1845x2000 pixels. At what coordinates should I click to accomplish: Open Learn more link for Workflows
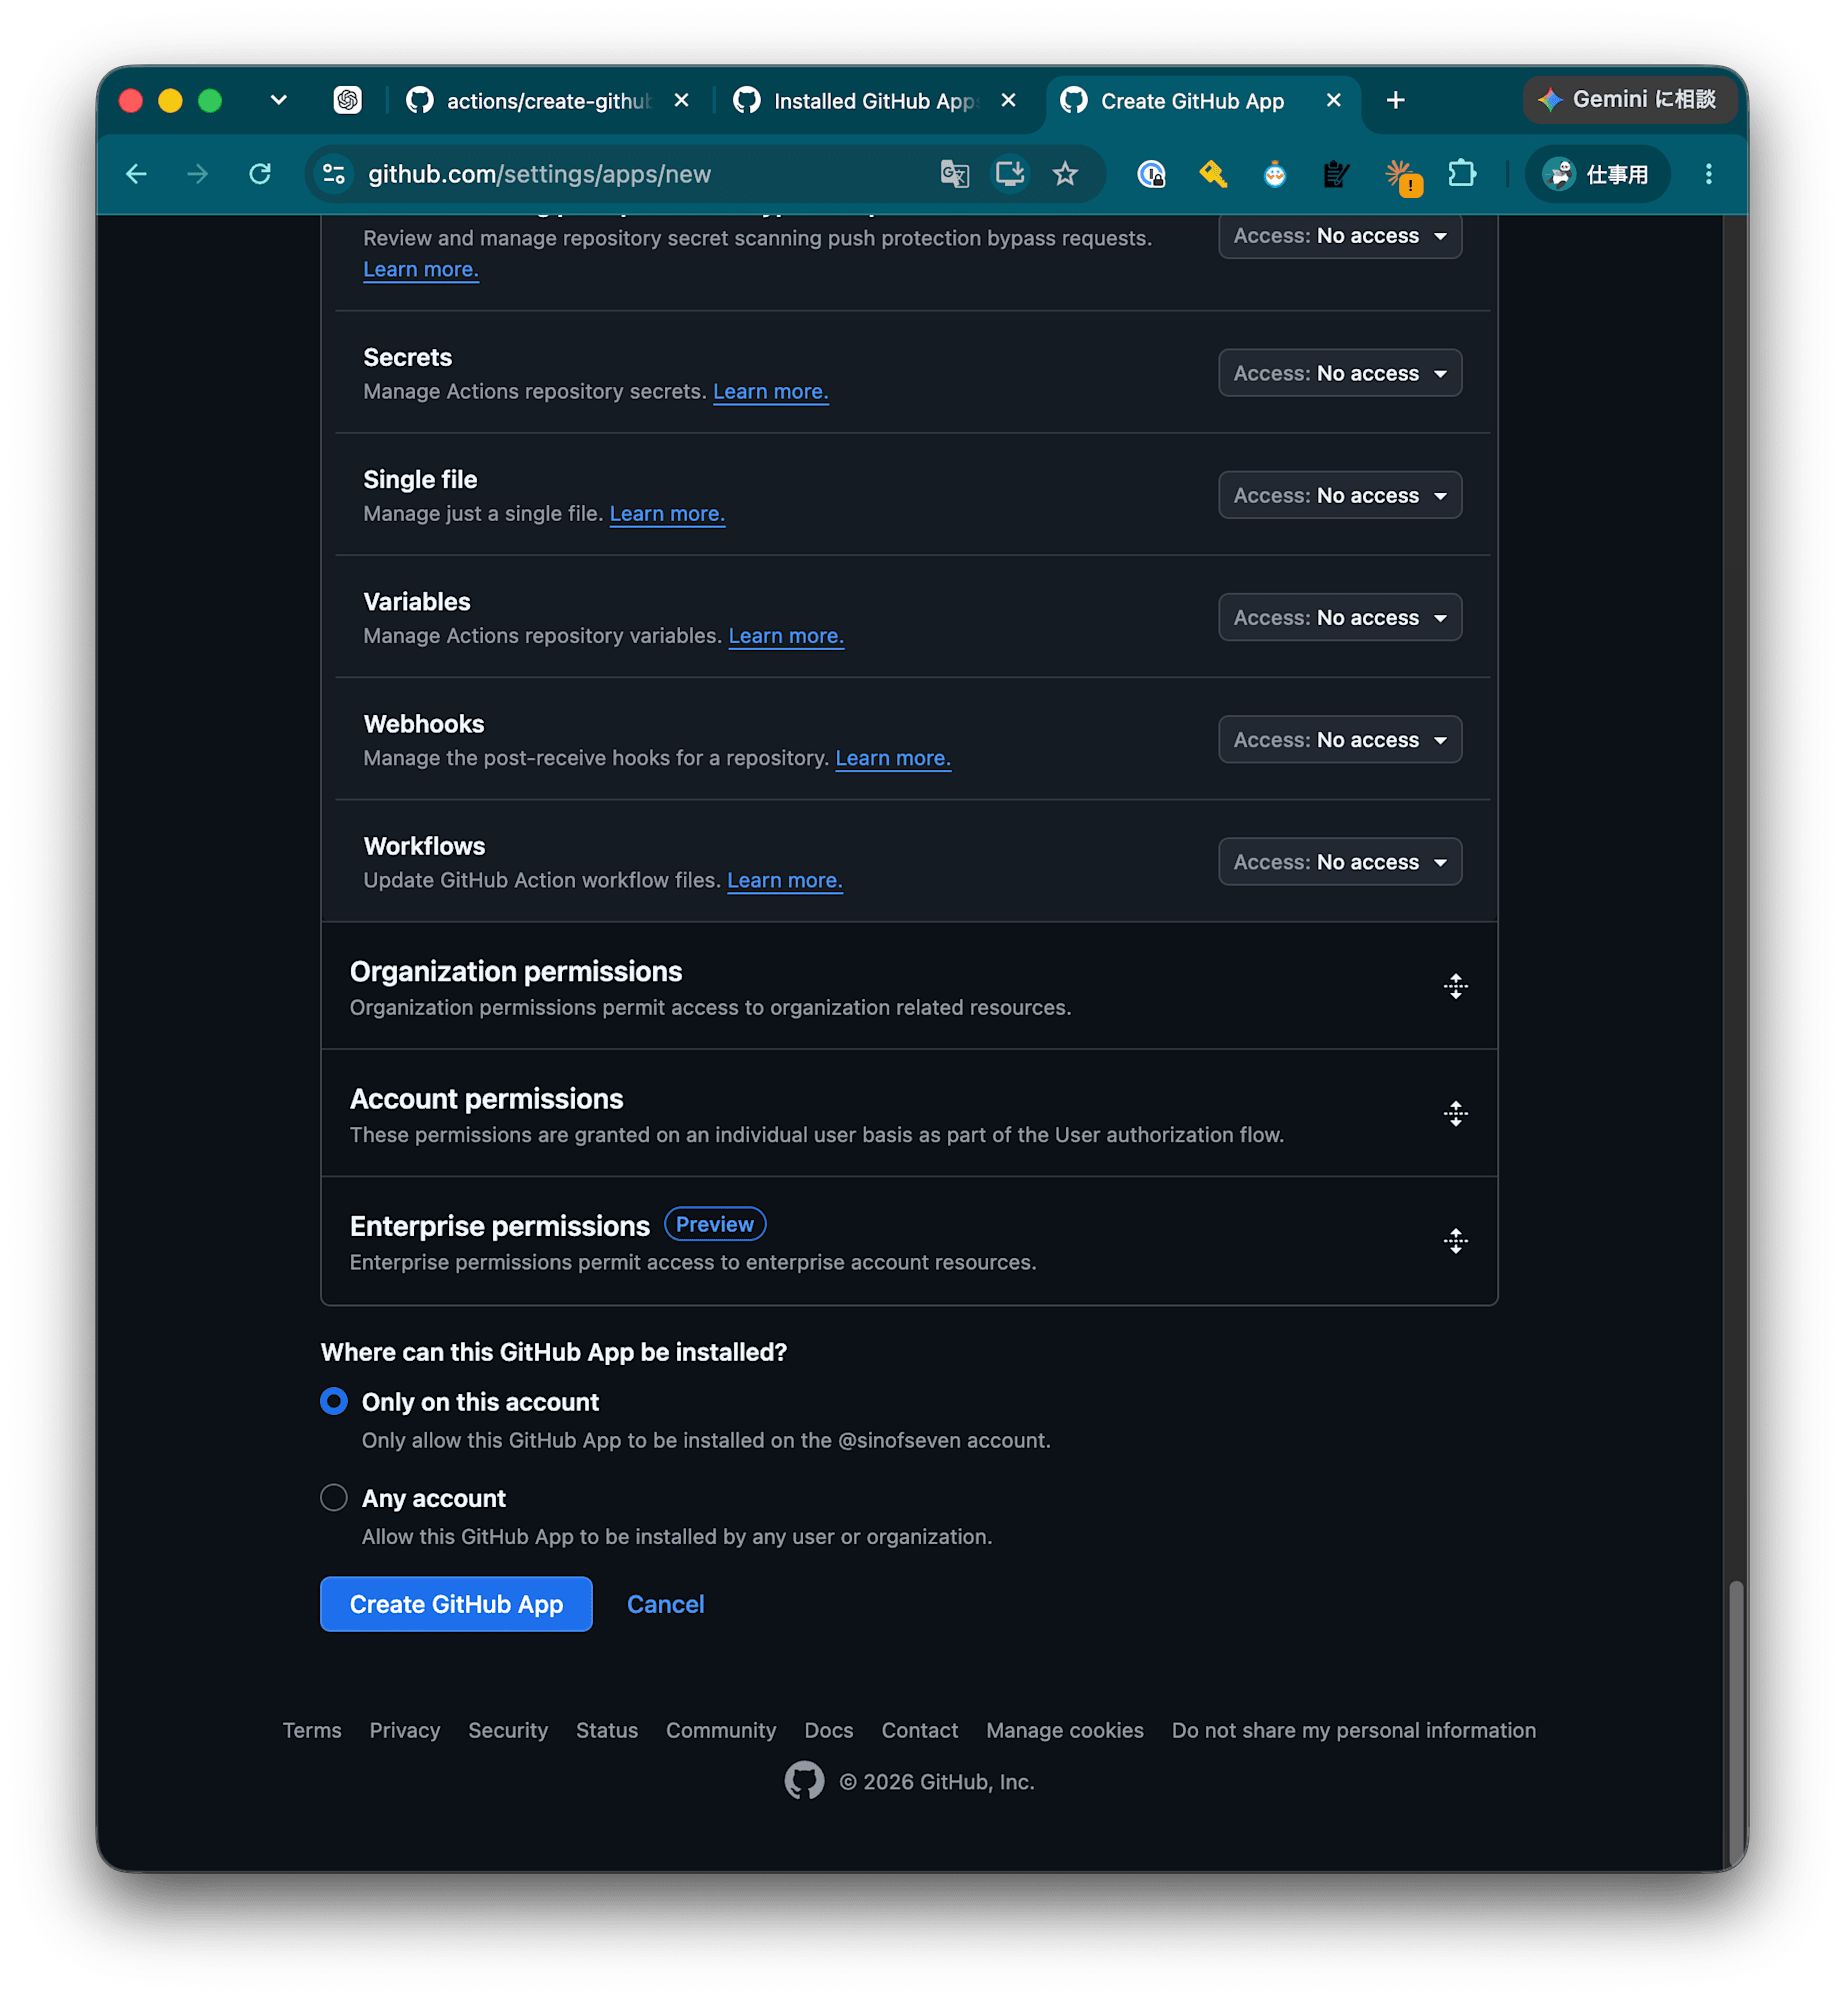click(x=784, y=879)
